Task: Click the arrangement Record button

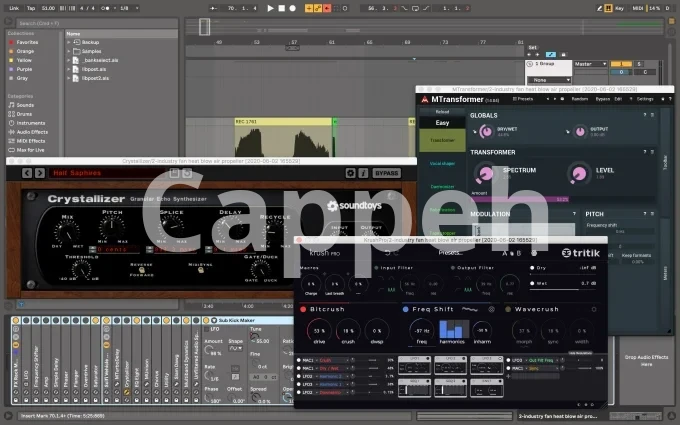Action: point(292,7)
